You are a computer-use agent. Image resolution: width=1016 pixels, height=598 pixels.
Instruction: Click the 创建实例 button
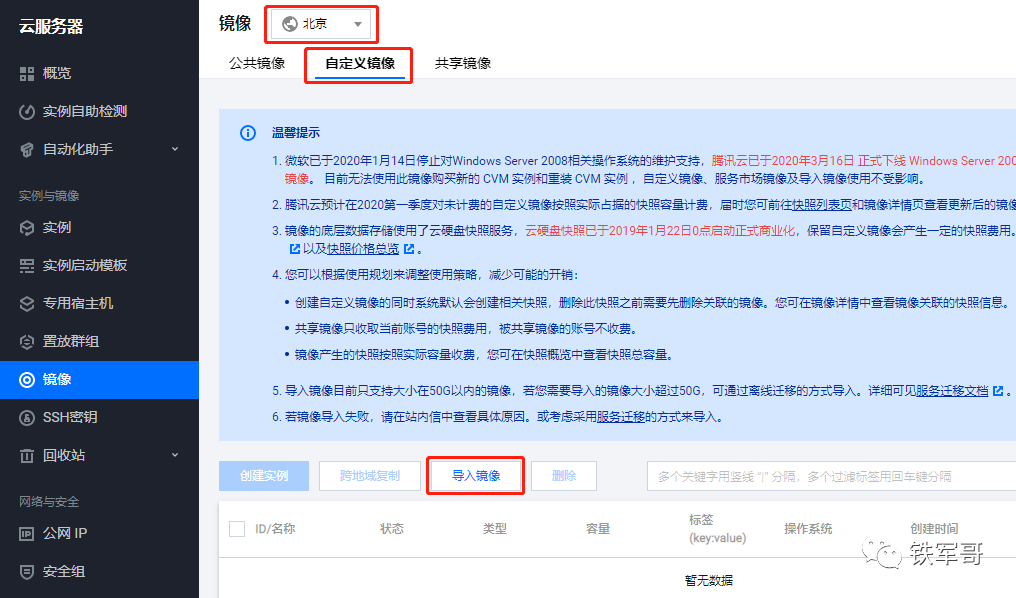[x=264, y=476]
